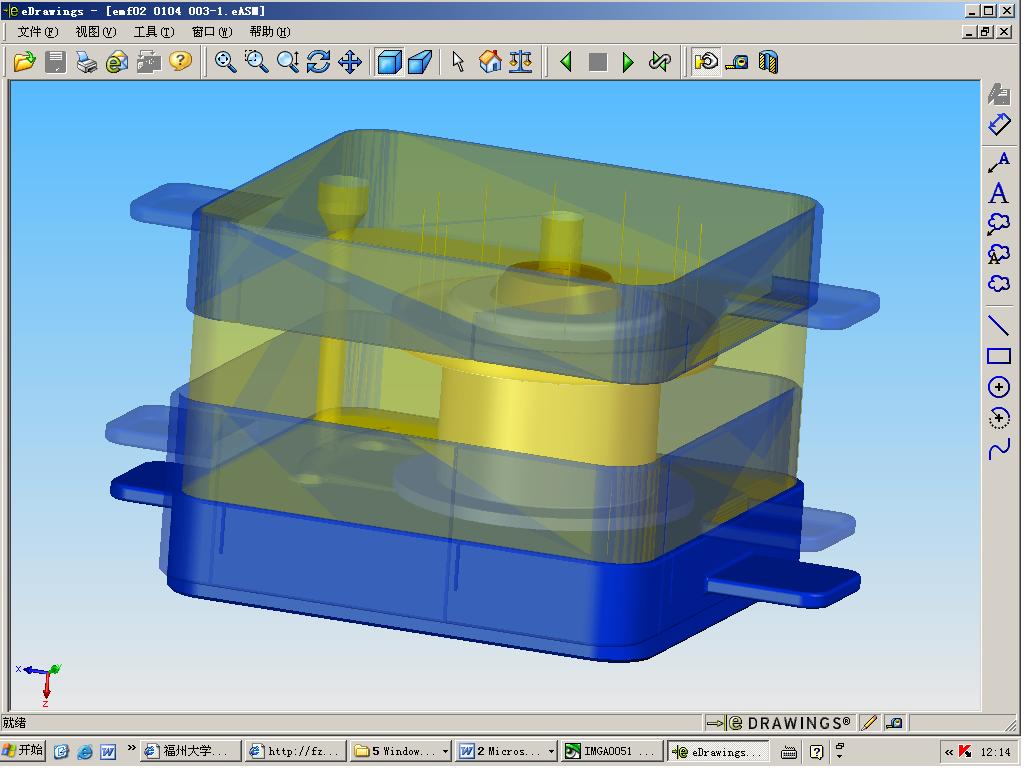Click the 开始 Start button
The width and height of the screenshot is (1024, 768).
click(24, 750)
